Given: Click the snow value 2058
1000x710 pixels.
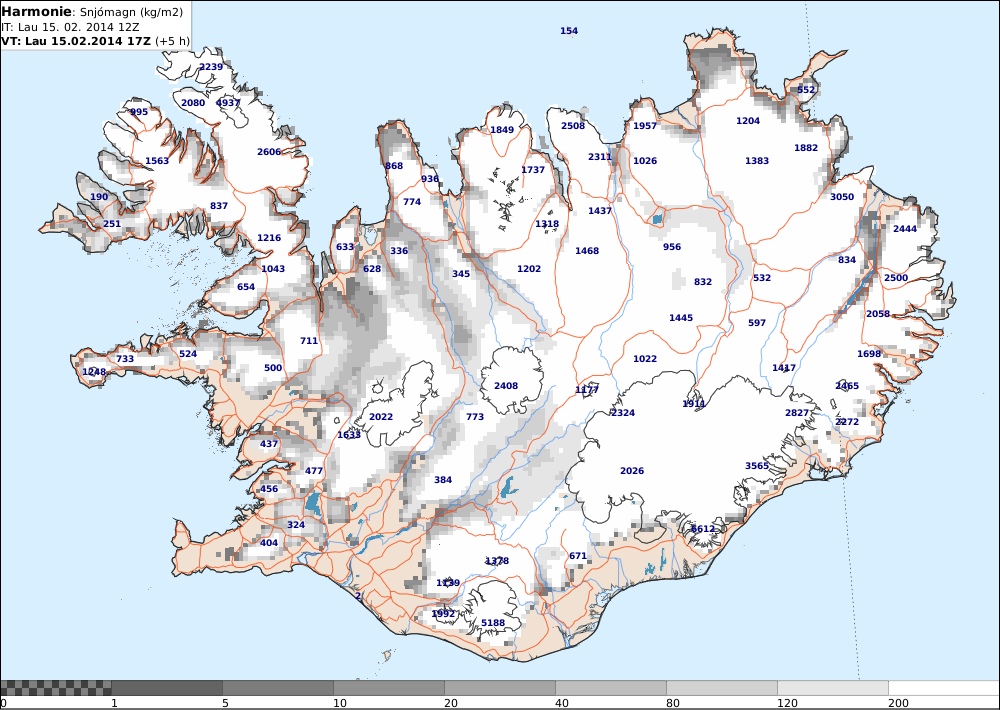Looking at the screenshot, I should tap(878, 314).
